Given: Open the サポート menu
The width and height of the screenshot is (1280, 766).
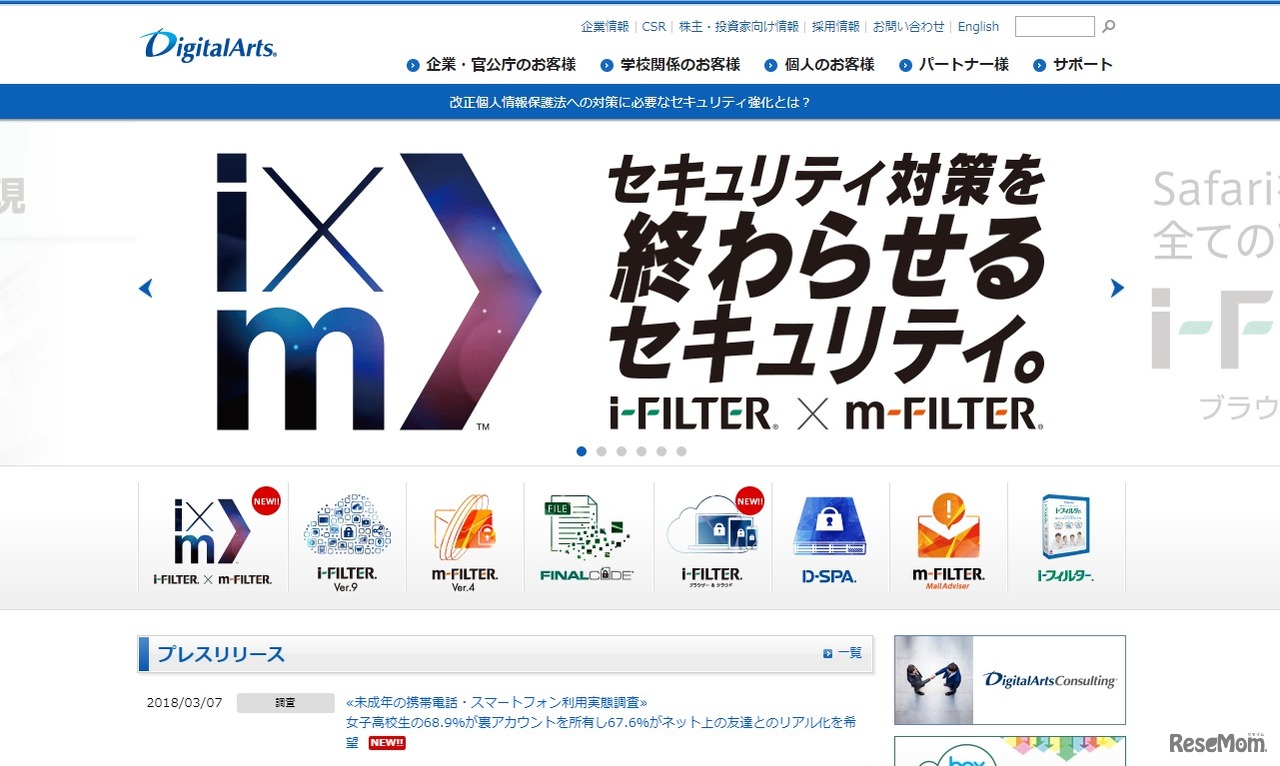Looking at the screenshot, I should coord(1073,65).
